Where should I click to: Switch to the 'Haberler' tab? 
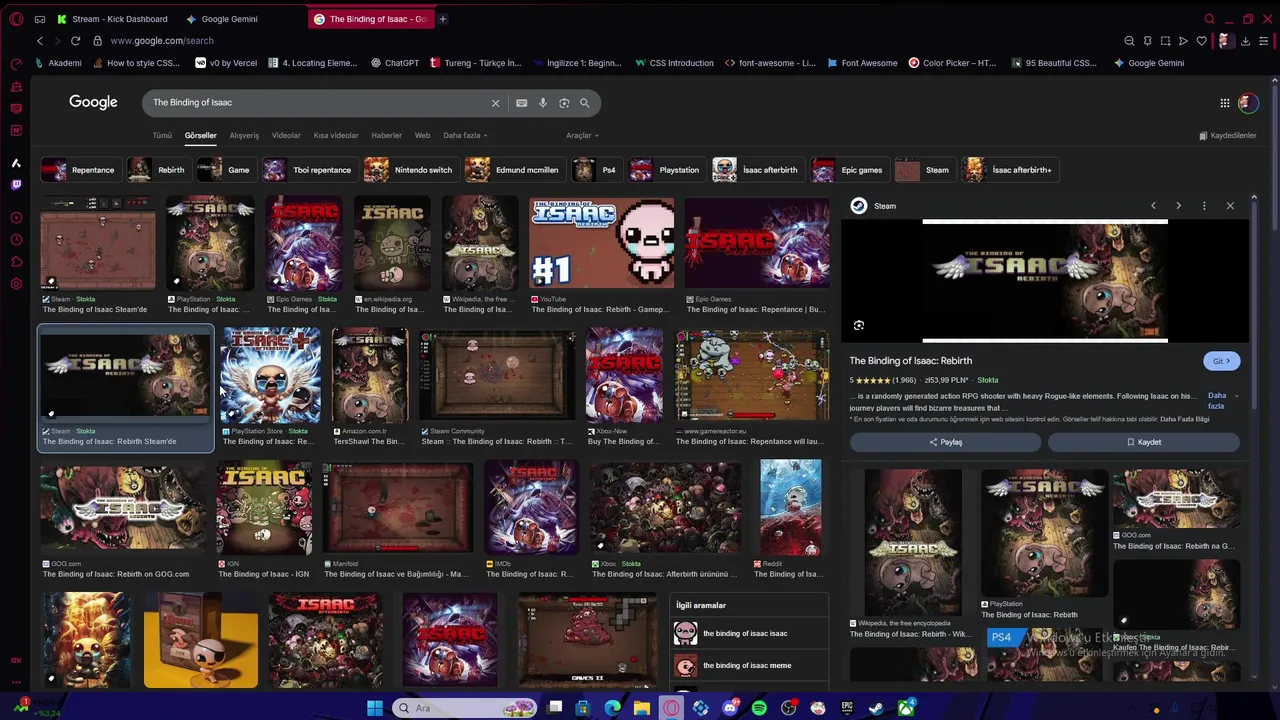(387, 136)
